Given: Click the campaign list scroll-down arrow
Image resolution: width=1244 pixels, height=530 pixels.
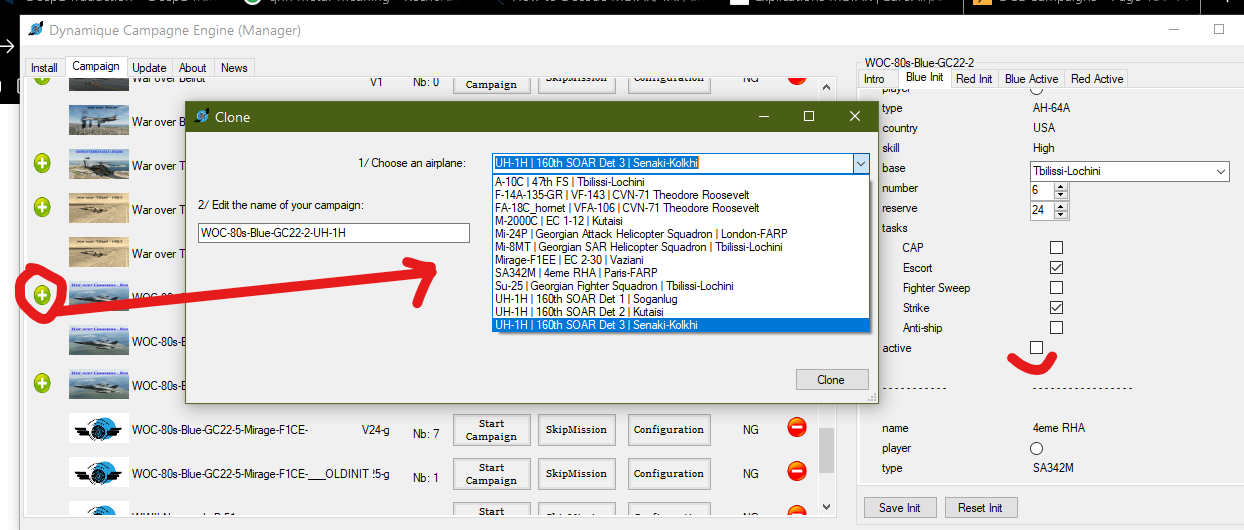Looking at the screenshot, I should [826, 508].
